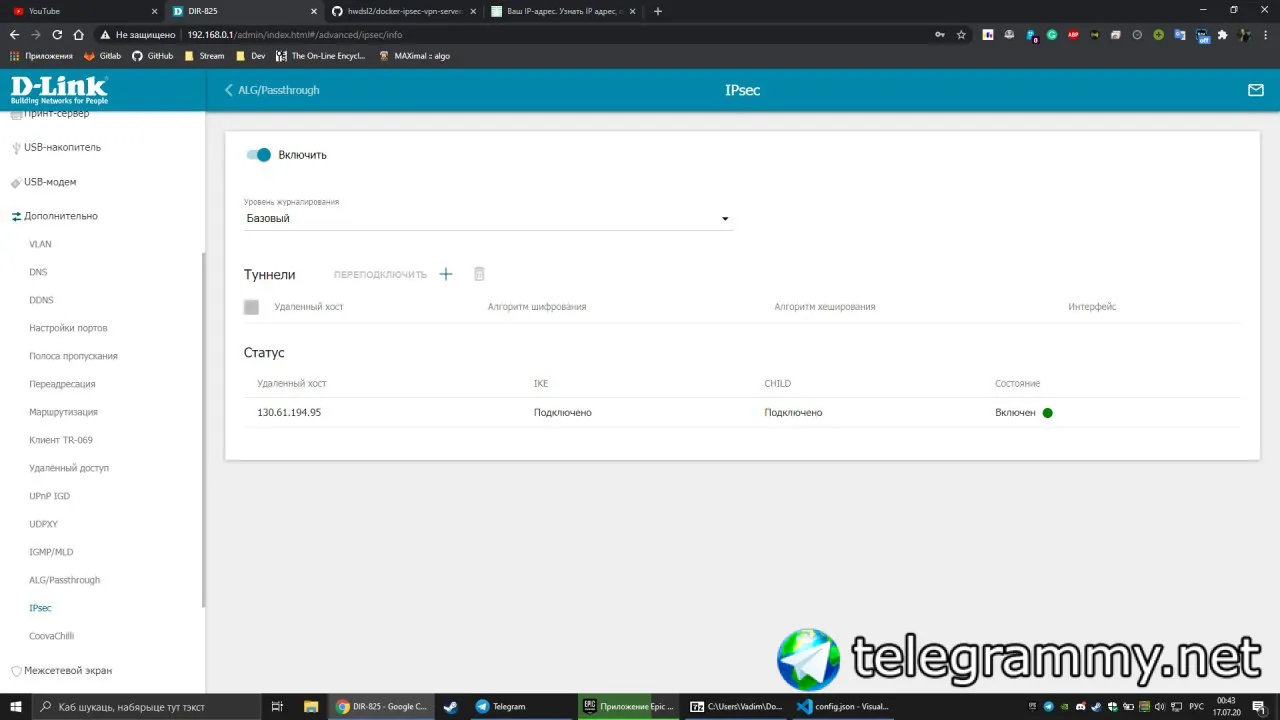Open the Stream bookmarks folder
1280x720 pixels.
pyautogui.click(x=204, y=56)
